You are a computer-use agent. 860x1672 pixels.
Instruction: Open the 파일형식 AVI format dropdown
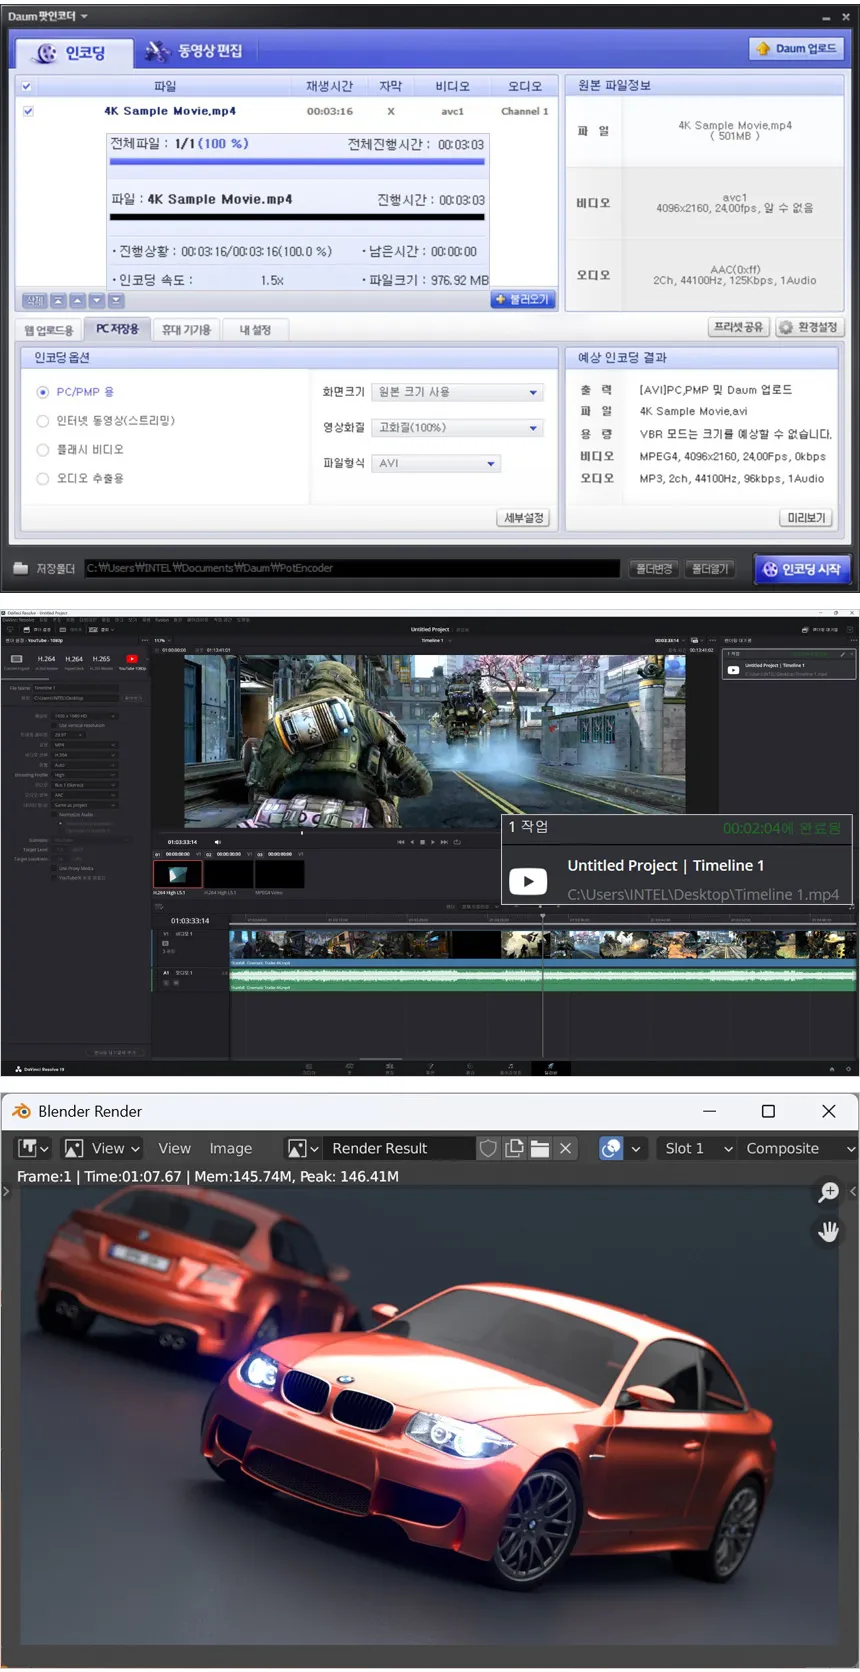click(x=436, y=463)
